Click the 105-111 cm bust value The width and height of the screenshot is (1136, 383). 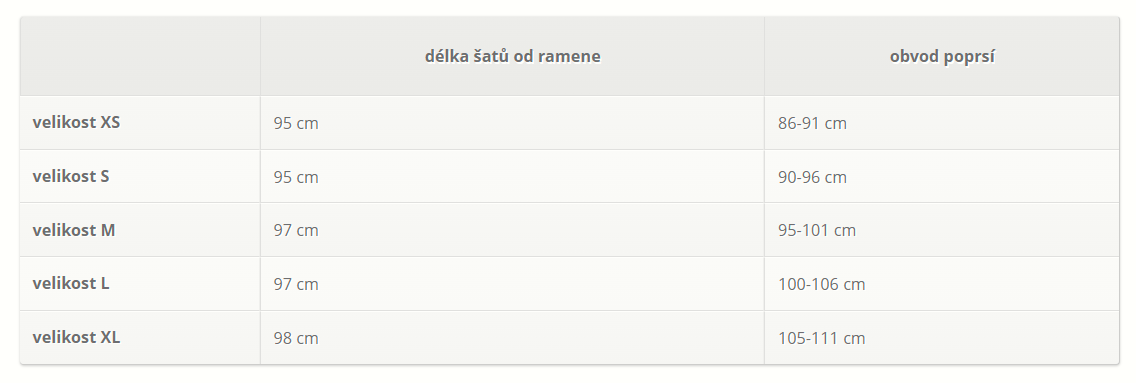point(822,337)
